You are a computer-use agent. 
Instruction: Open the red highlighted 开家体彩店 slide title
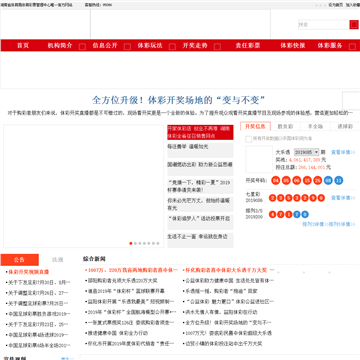(x=200, y=132)
